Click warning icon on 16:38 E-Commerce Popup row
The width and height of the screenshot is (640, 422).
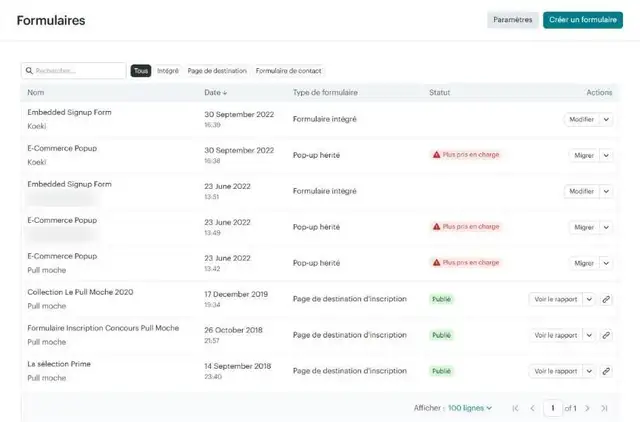point(436,155)
